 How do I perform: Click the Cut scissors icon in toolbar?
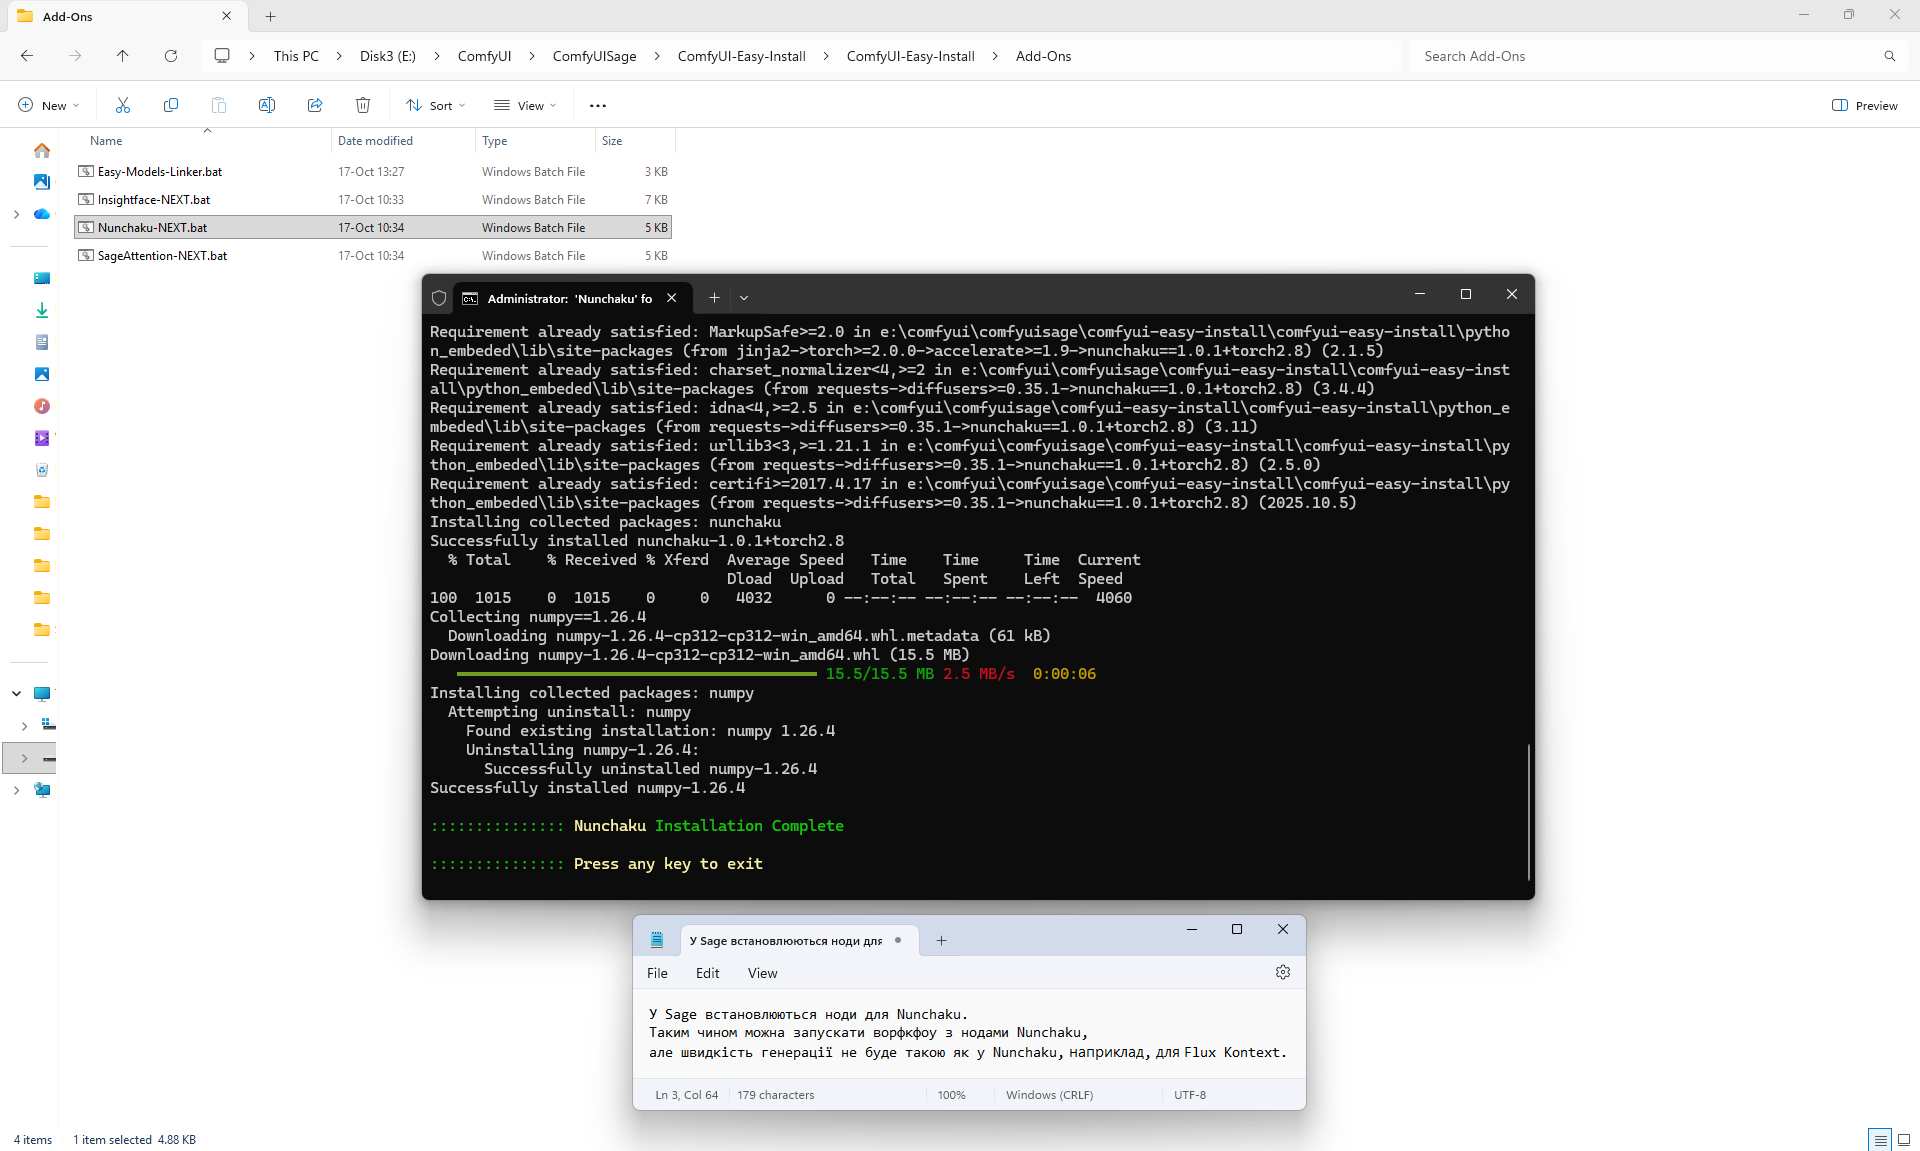point(123,105)
